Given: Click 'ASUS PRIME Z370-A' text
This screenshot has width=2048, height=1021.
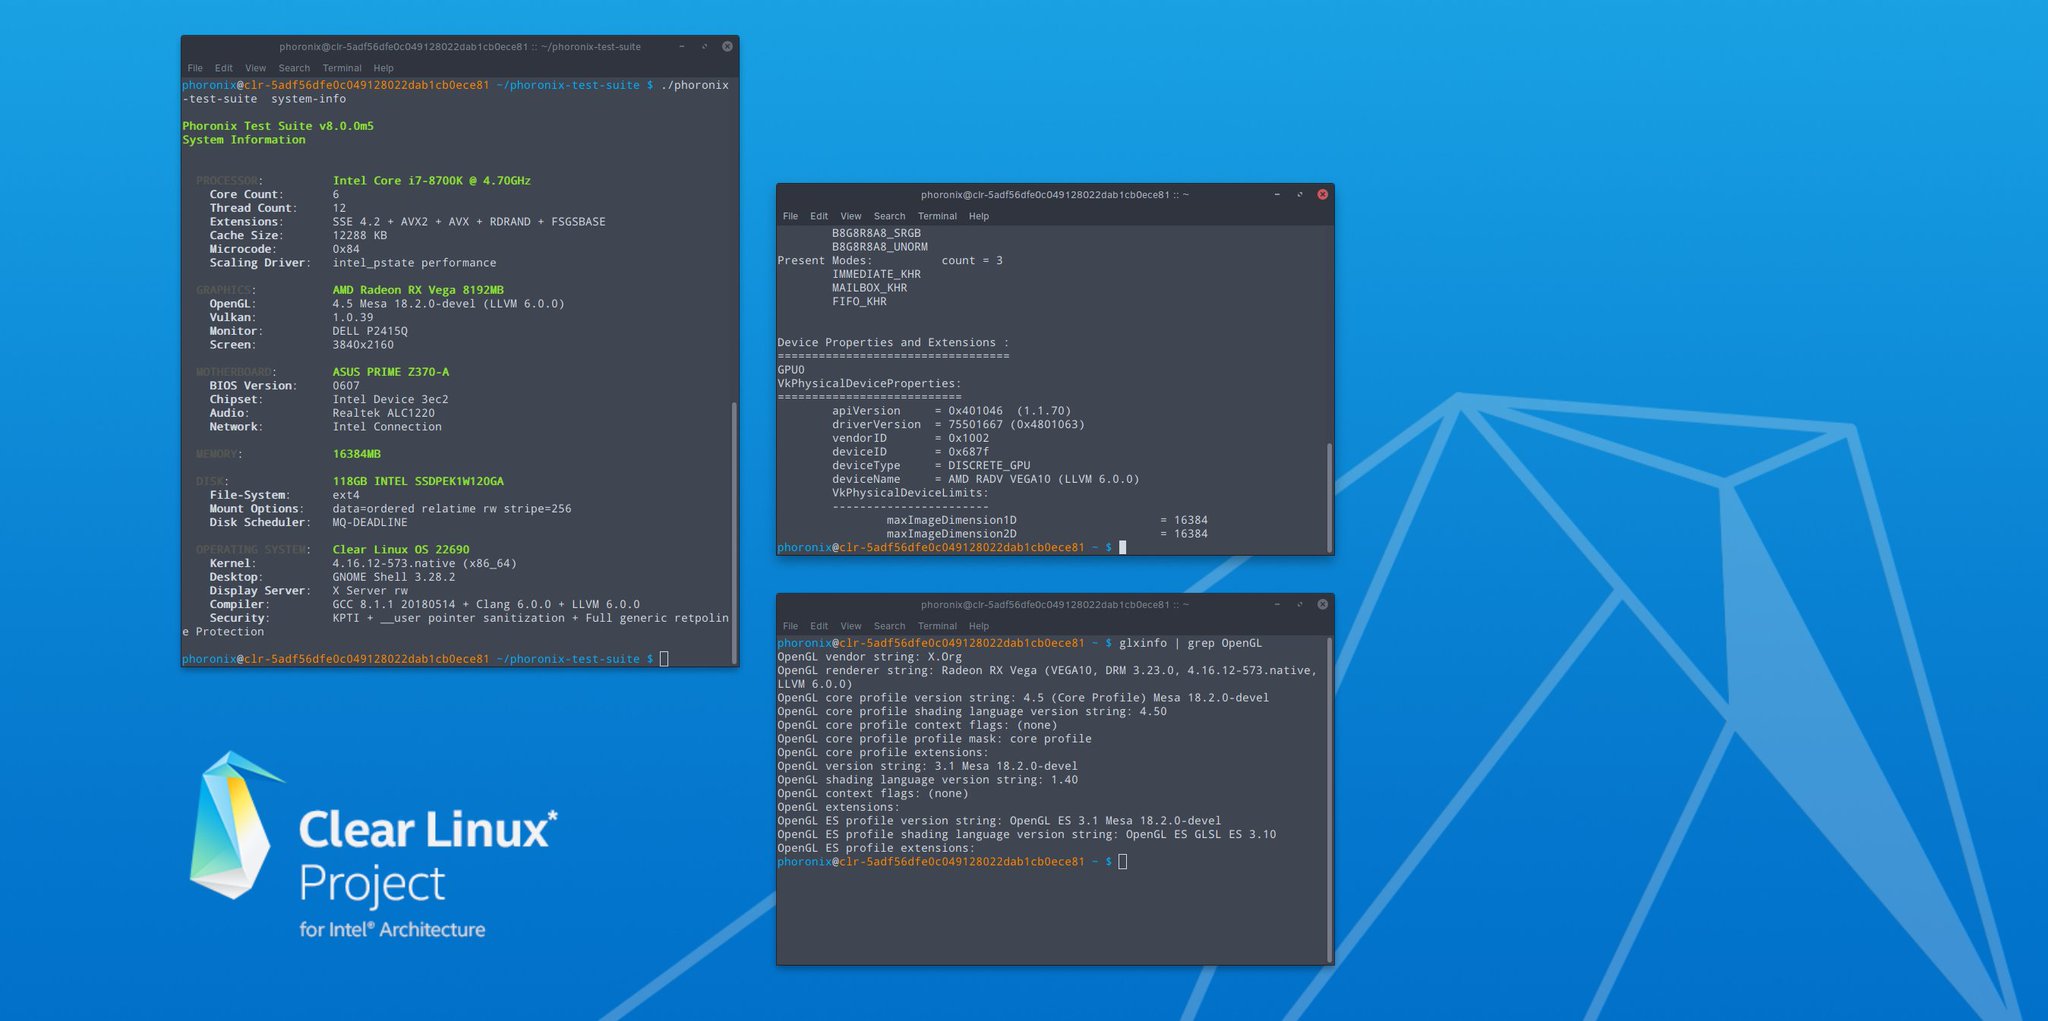Looking at the screenshot, I should pos(391,372).
